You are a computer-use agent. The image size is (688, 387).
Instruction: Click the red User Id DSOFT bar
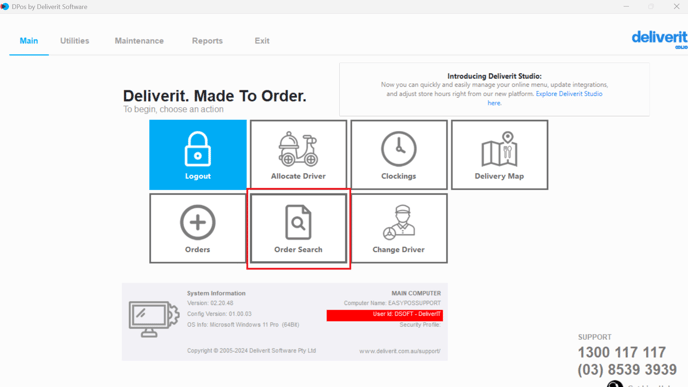point(384,315)
